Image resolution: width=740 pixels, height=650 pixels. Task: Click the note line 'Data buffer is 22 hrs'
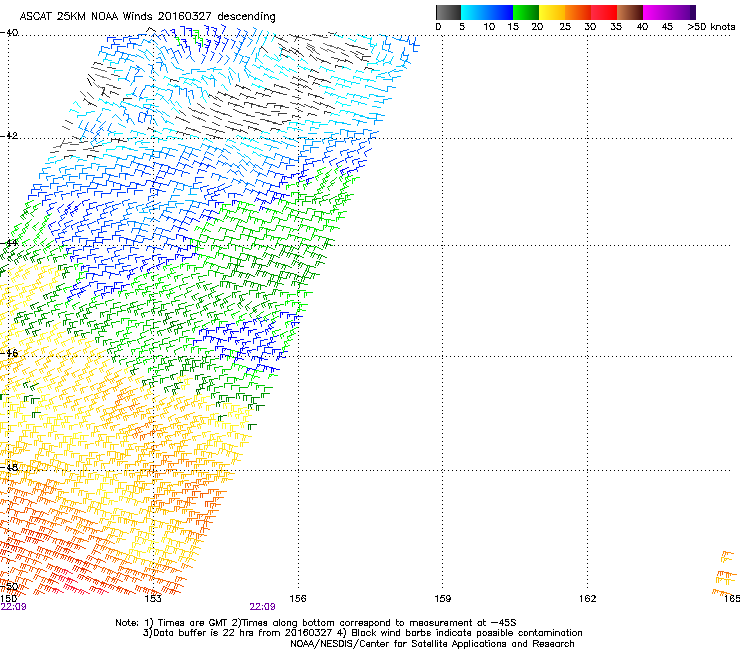(x=362, y=633)
